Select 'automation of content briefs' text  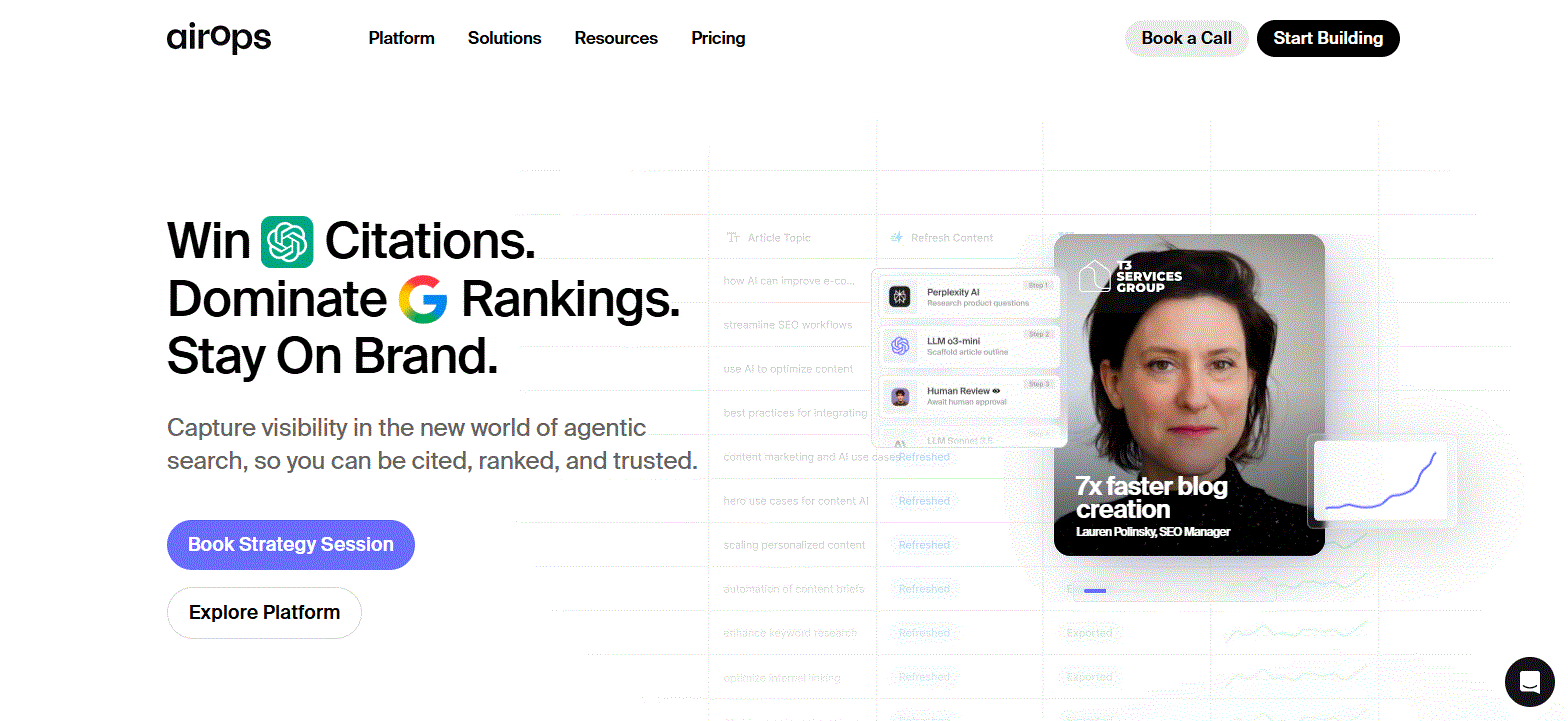pos(794,589)
